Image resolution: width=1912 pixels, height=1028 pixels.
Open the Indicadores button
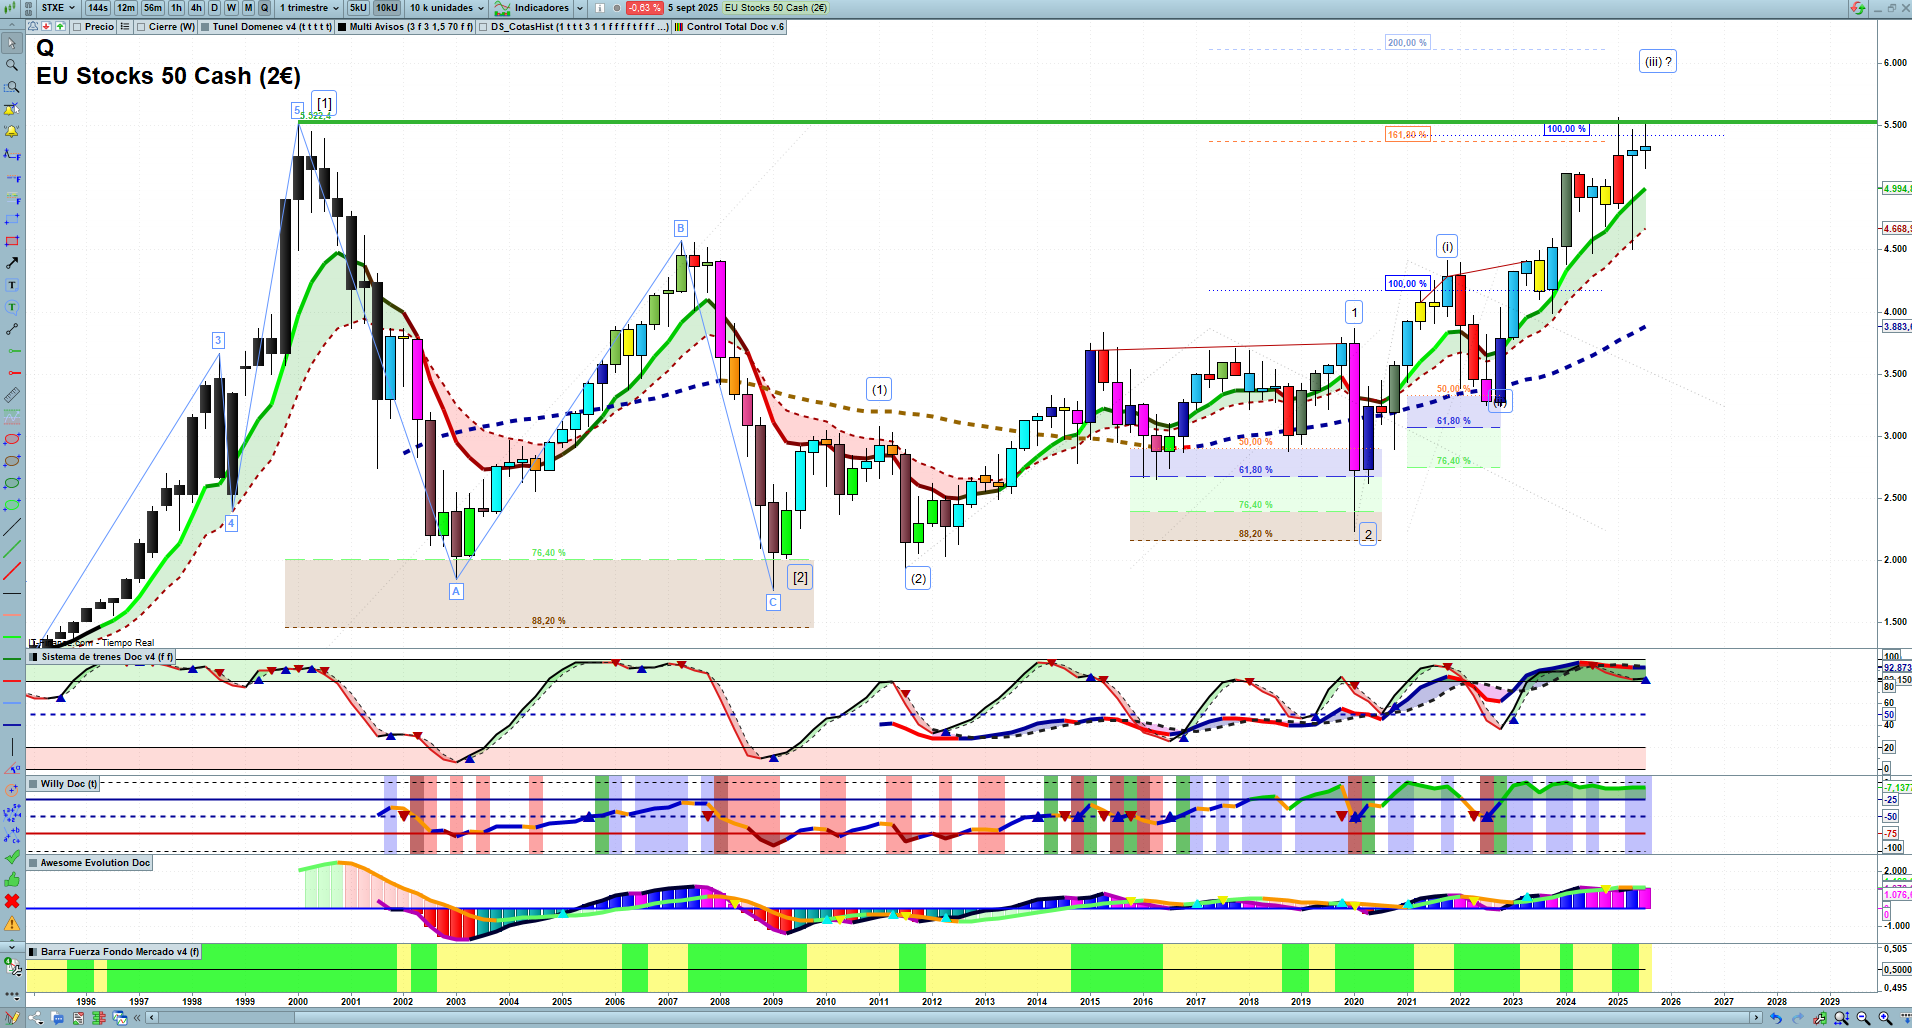tap(532, 8)
